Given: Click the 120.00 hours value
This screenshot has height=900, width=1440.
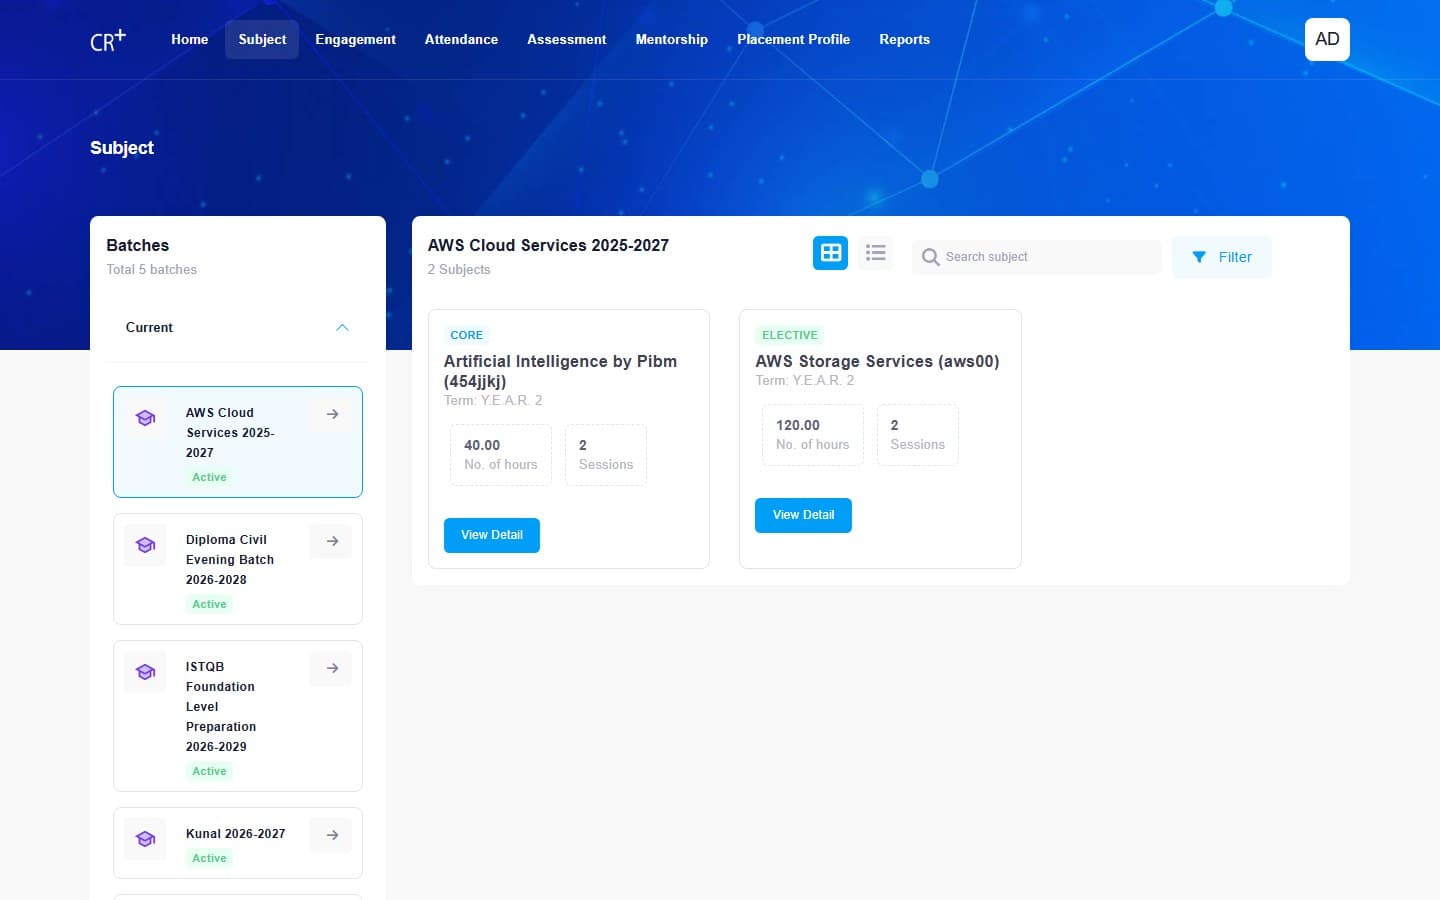Looking at the screenshot, I should (798, 425).
